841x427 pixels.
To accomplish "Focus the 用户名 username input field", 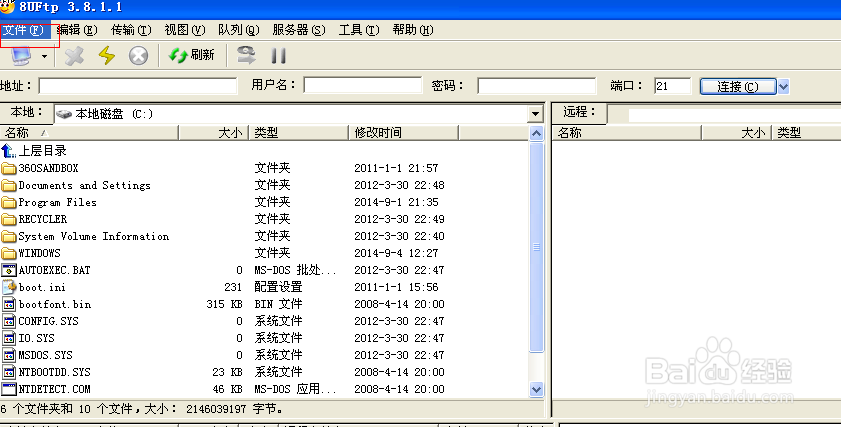I will [363, 86].
